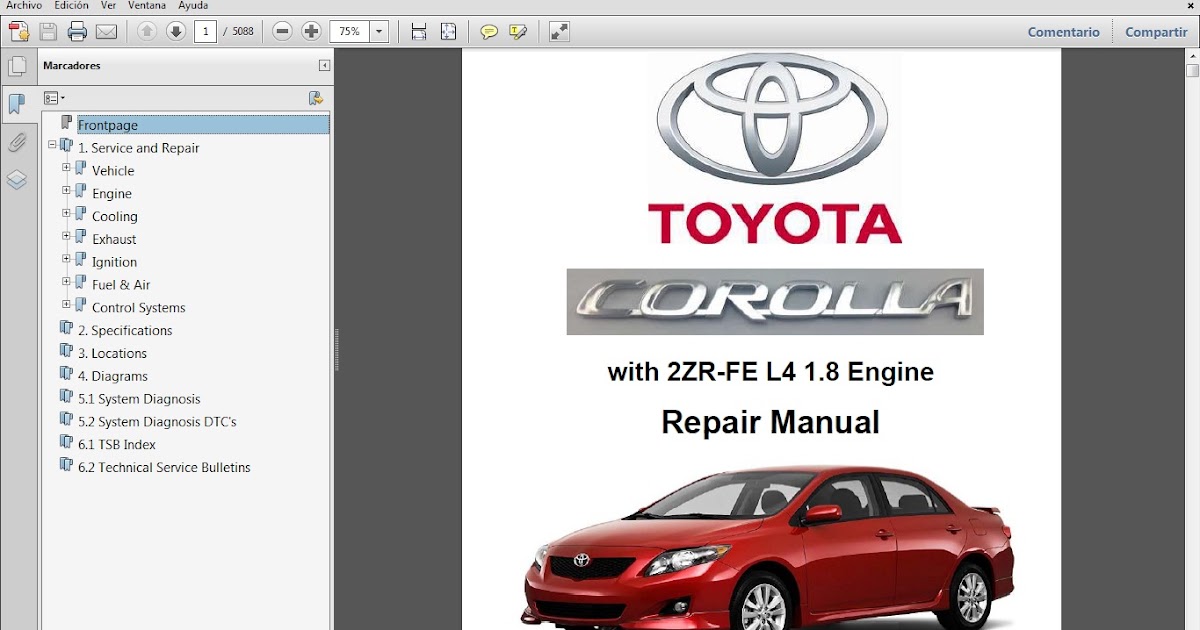Click the zoom out minus button

(282, 31)
